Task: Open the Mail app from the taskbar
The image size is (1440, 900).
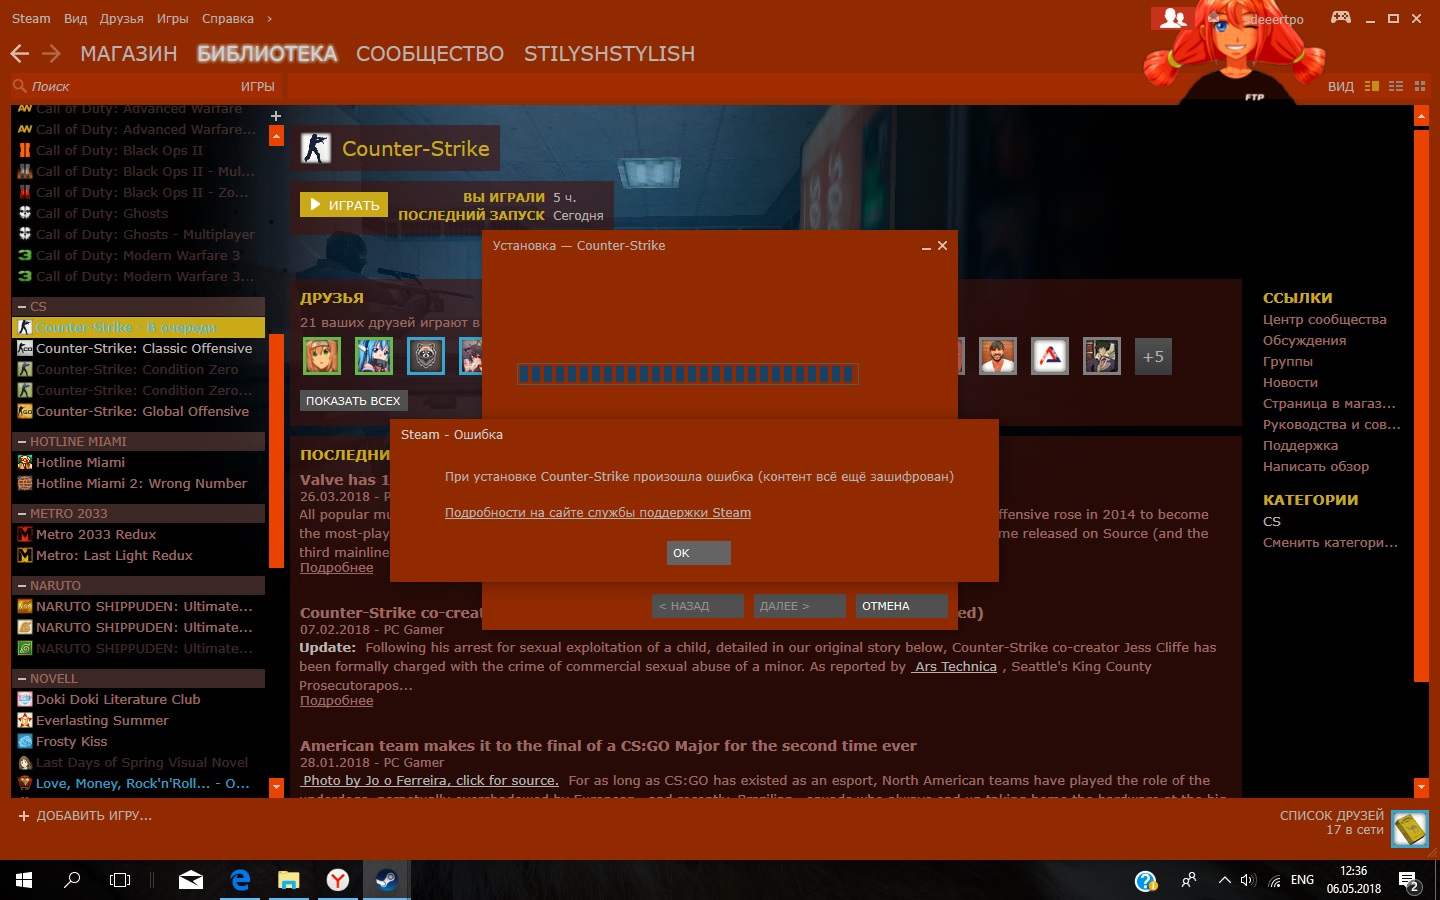Action: point(191,880)
